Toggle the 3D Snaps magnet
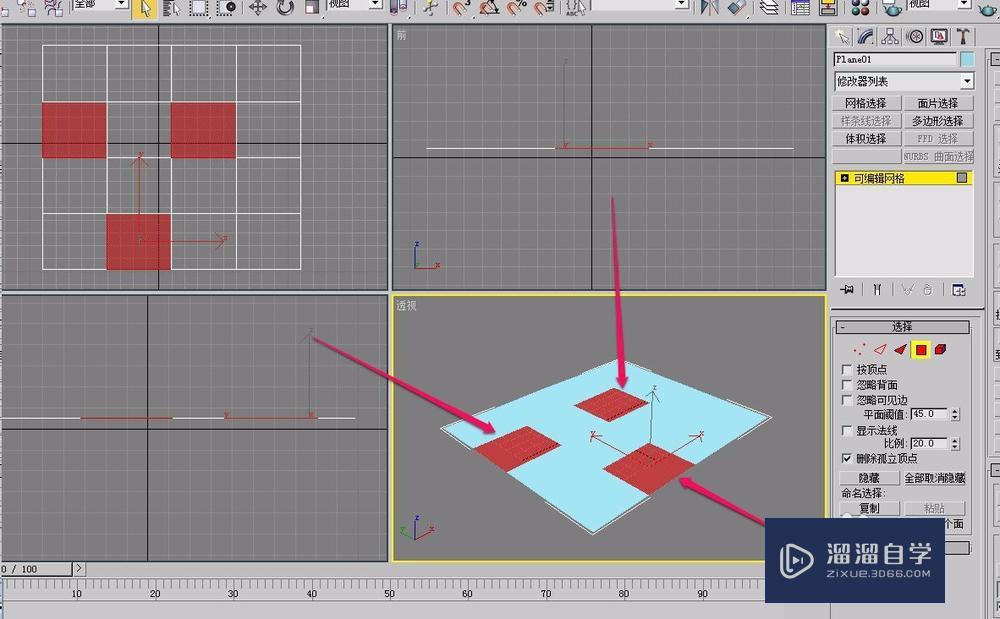Image resolution: width=1000 pixels, height=619 pixels. (x=461, y=8)
